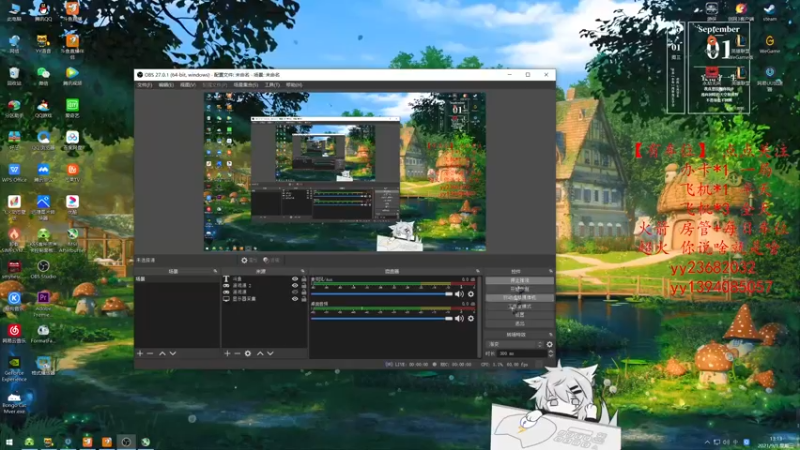Pop out the Controls dock panel
The height and width of the screenshot is (450, 800).
pos(551,271)
